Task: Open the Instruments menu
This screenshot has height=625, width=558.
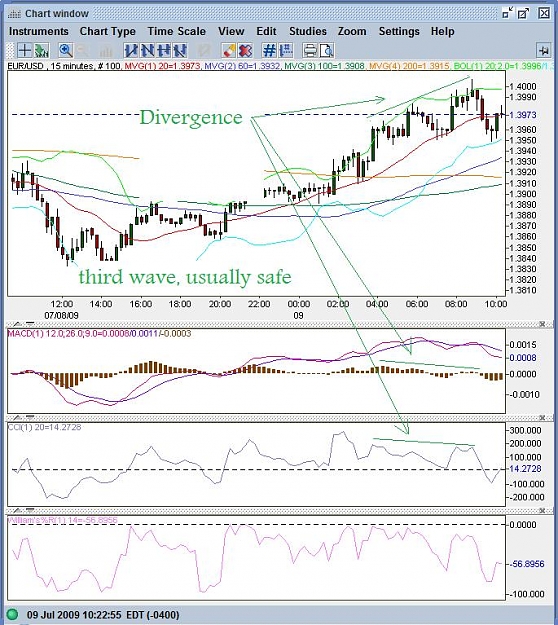Action: click(39, 31)
